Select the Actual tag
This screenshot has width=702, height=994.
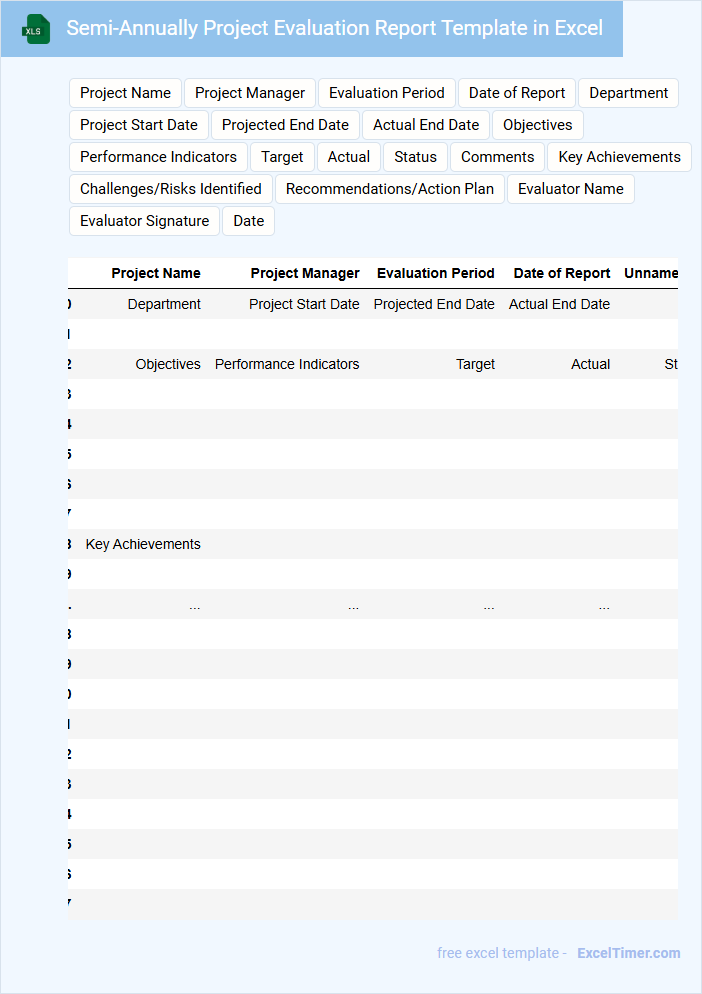(x=349, y=157)
